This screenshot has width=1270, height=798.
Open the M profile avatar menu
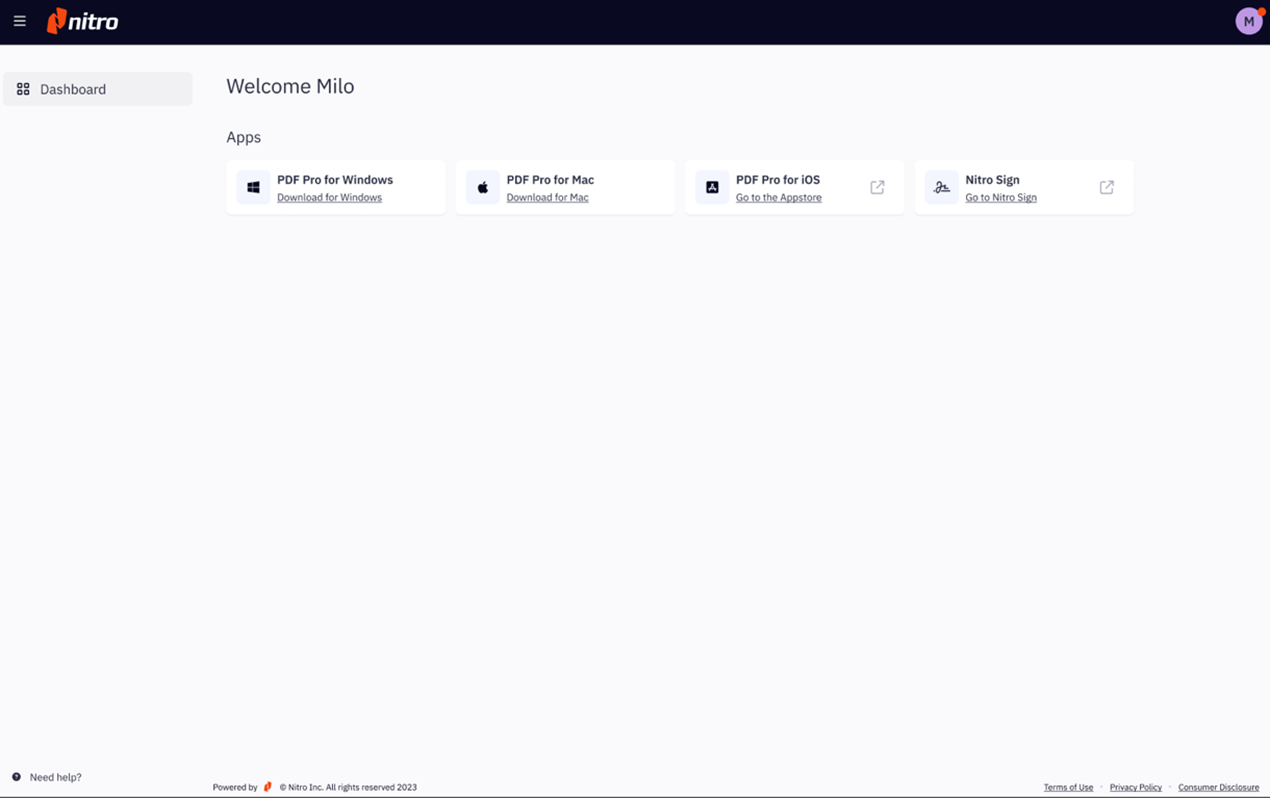coord(1247,19)
